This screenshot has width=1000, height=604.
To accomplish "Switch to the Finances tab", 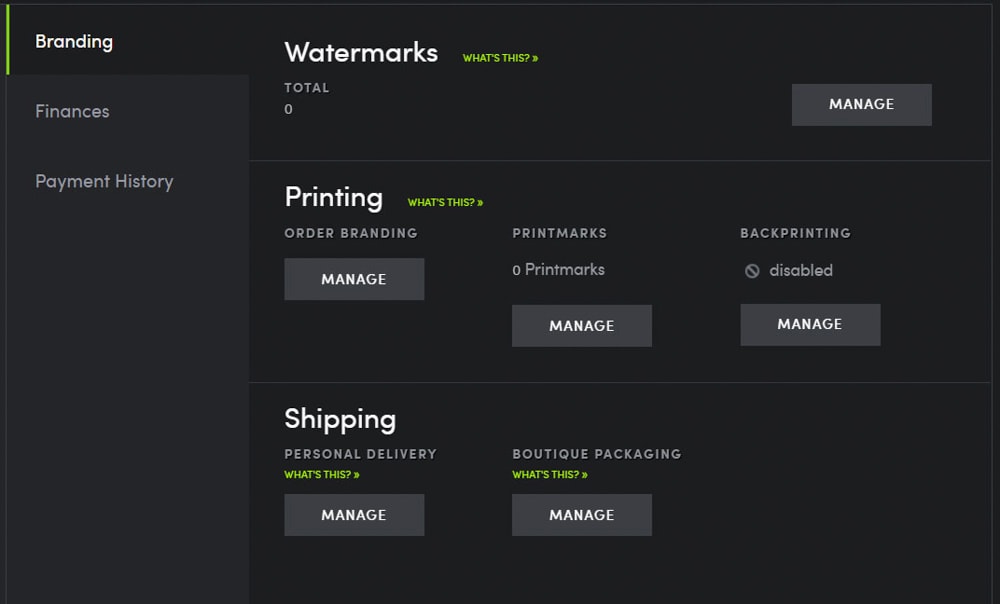I will [x=72, y=111].
